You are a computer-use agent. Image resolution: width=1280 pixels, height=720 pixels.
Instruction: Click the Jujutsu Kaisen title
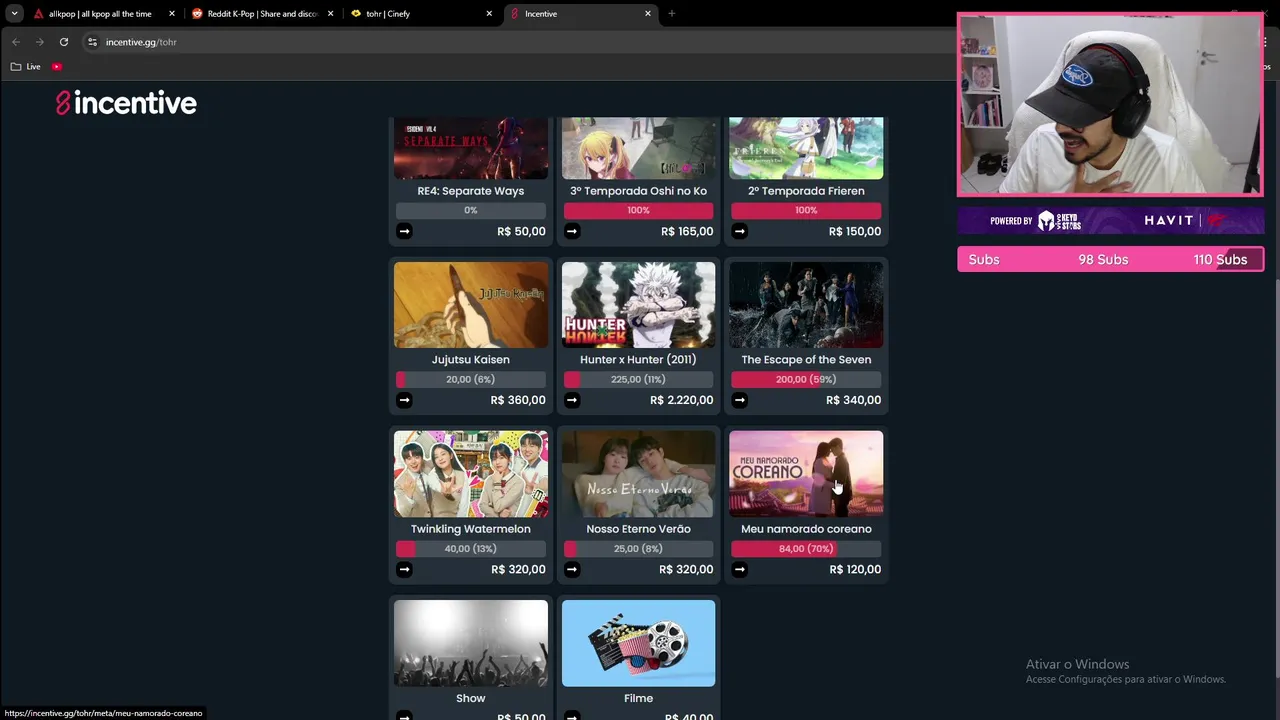pos(471,360)
